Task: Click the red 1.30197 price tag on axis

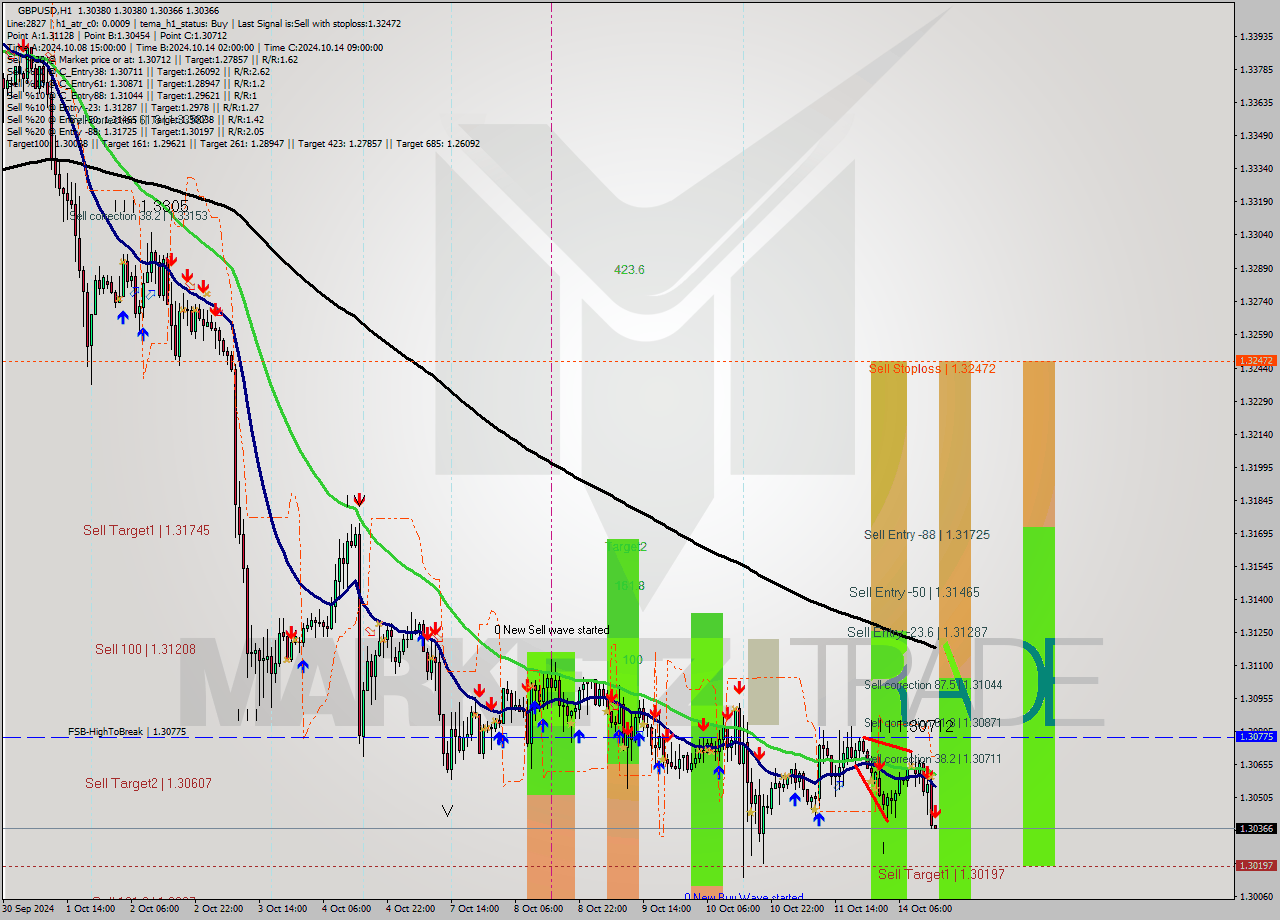Action: pos(1256,866)
